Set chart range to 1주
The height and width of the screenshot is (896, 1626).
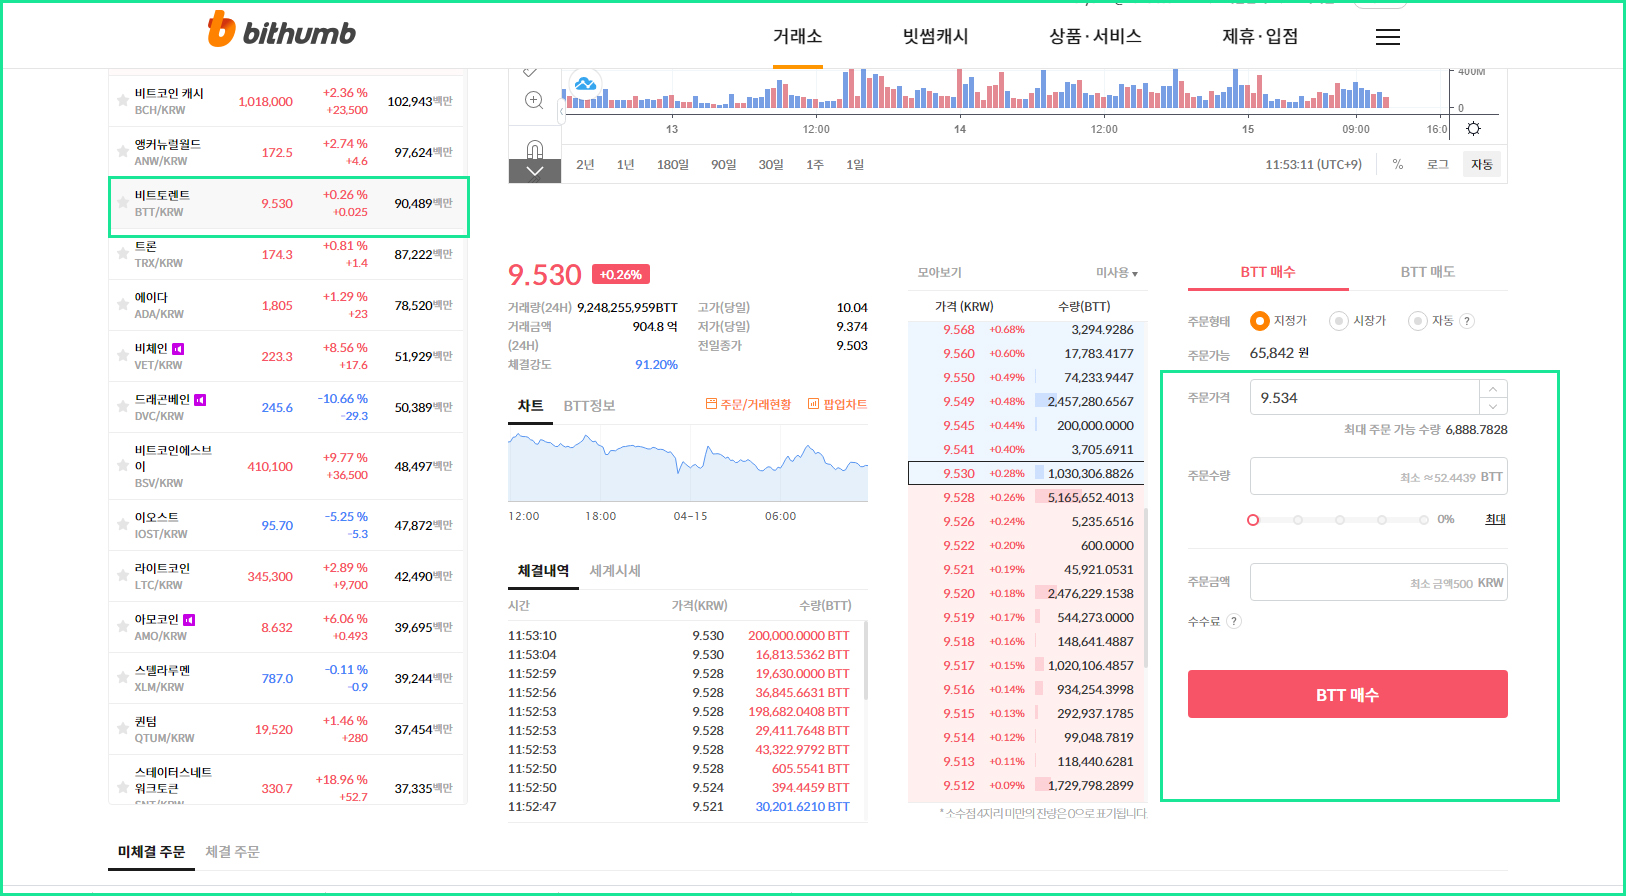pos(815,164)
